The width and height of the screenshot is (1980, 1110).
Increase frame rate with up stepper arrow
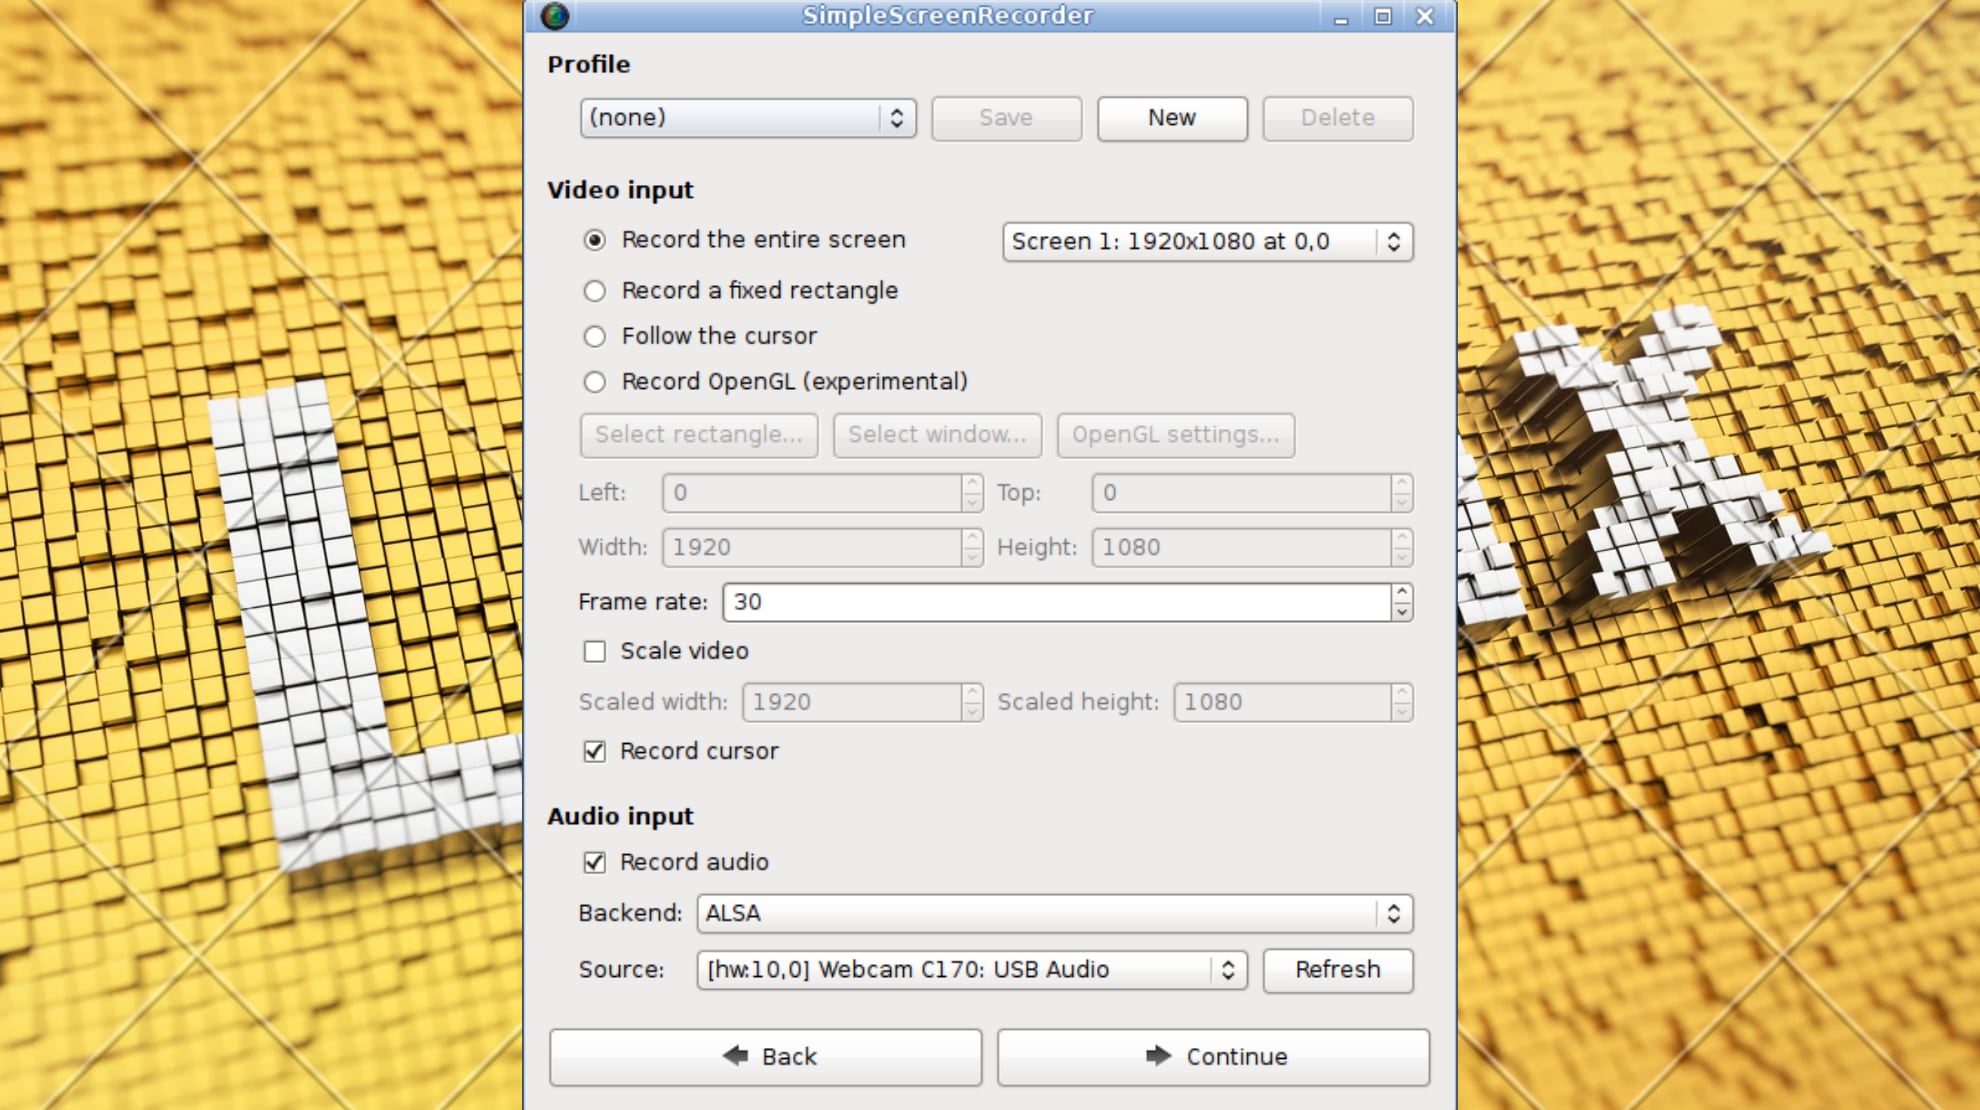1402,593
